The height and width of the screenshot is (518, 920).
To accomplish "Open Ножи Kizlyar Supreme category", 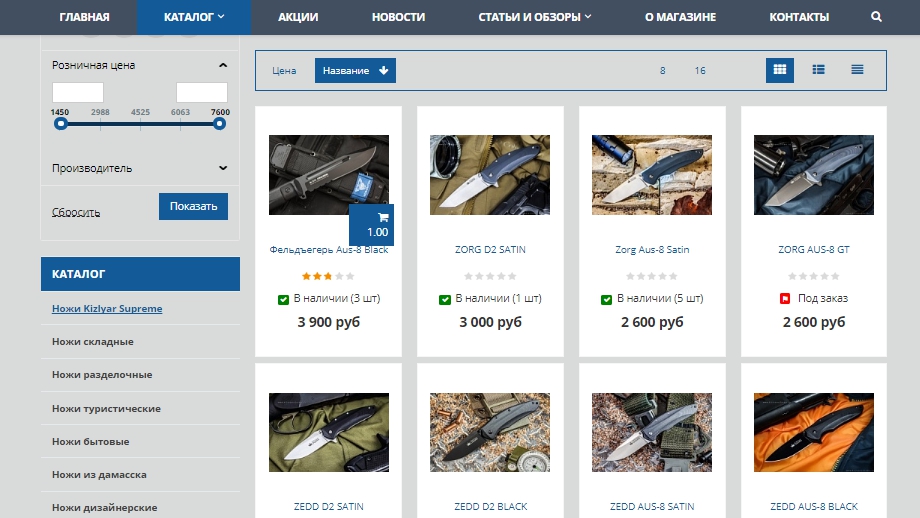I will point(107,309).
